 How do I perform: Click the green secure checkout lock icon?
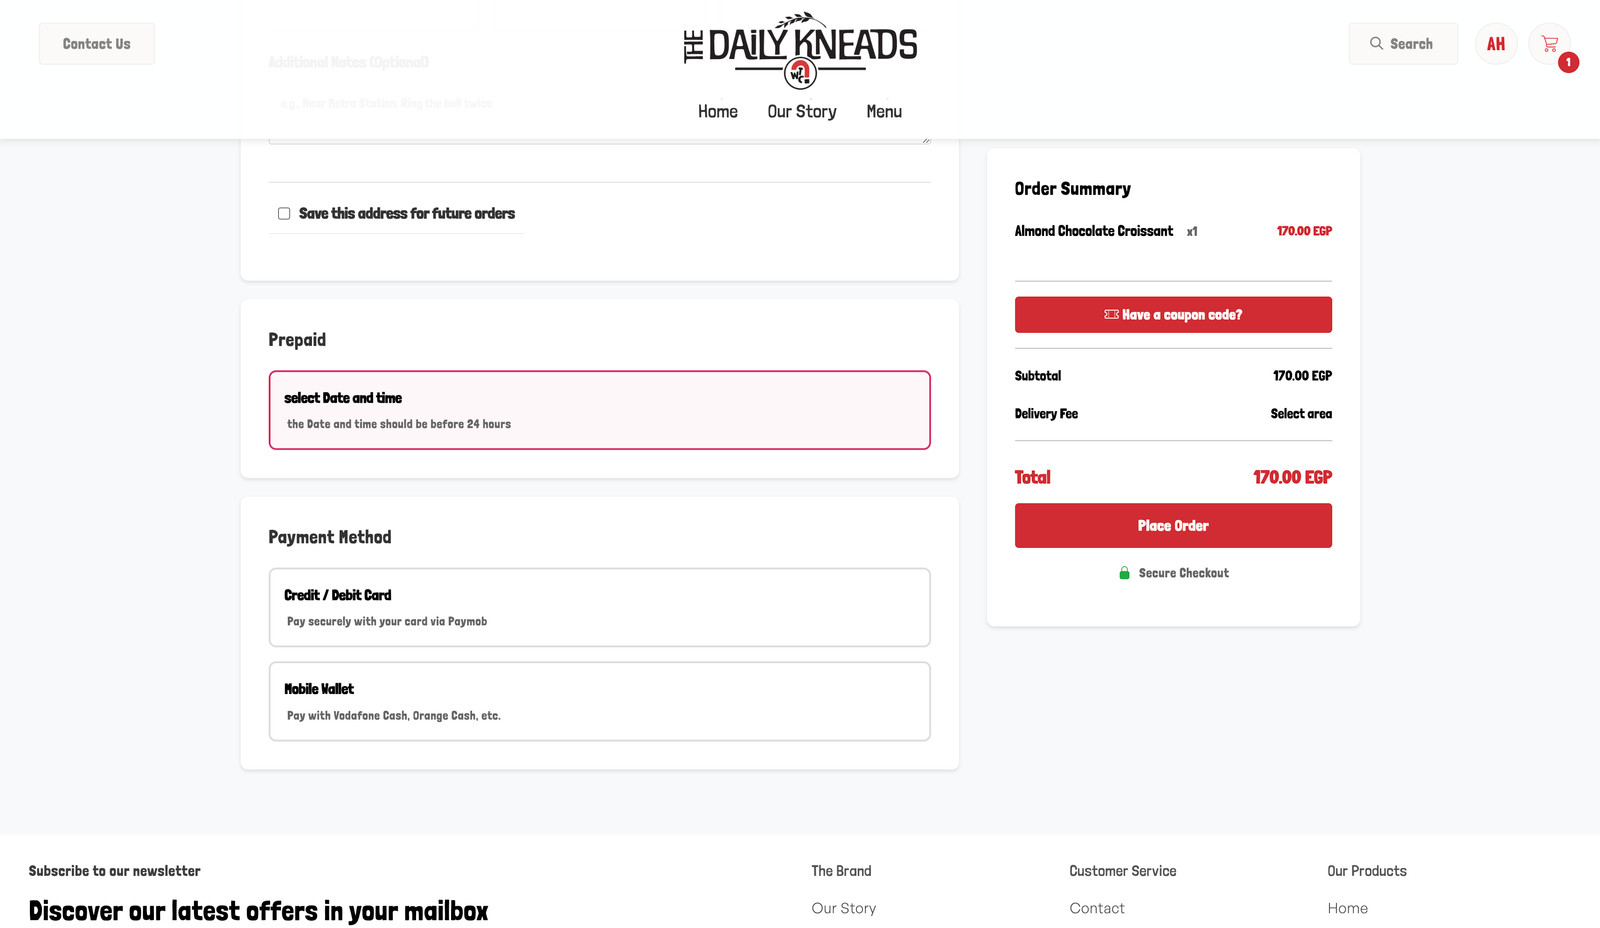click(x=1124, y=573)
